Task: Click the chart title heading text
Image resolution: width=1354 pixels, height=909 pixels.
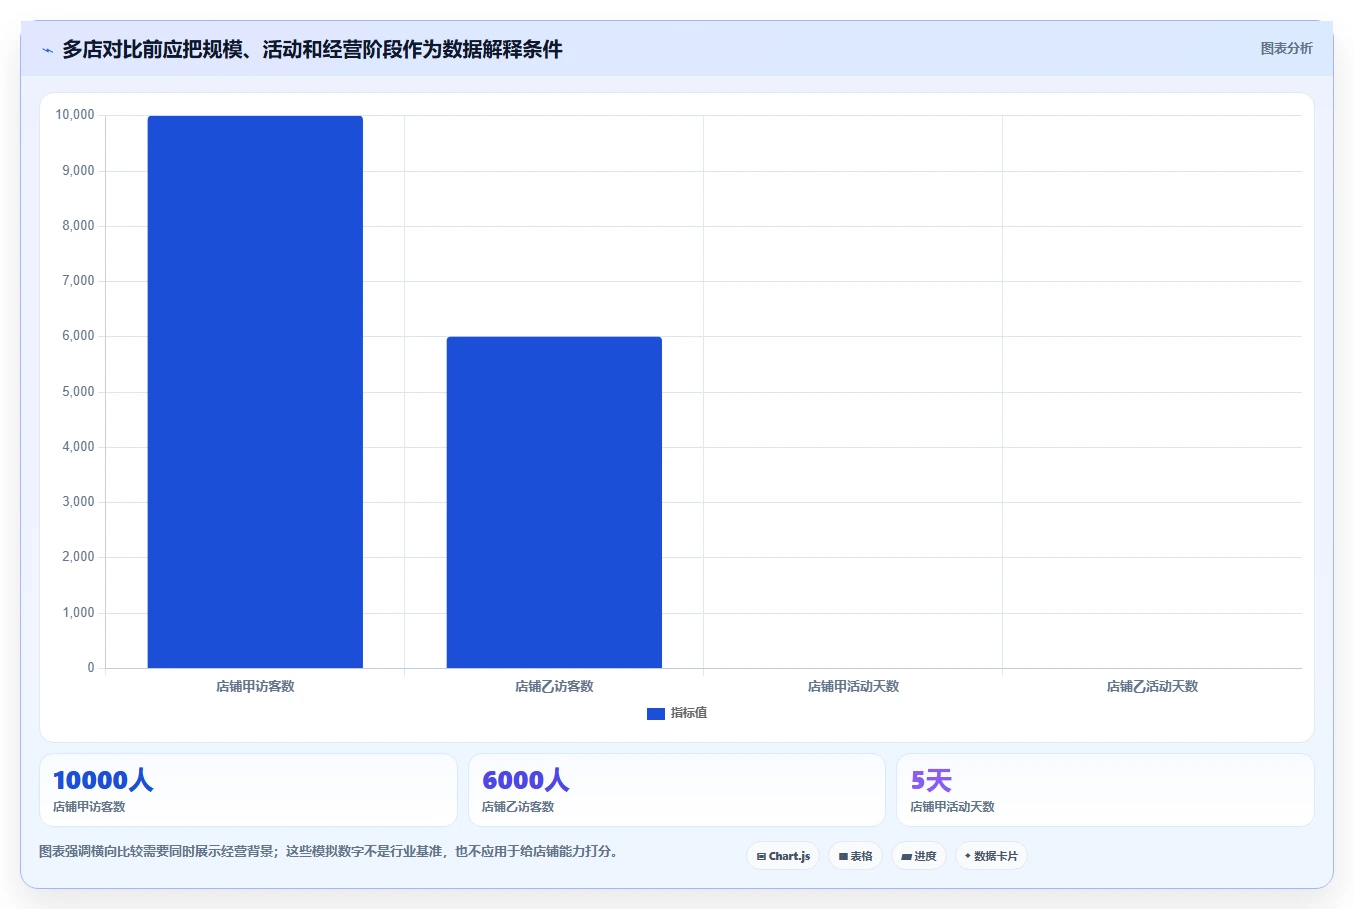Action: tap(312, 49)
